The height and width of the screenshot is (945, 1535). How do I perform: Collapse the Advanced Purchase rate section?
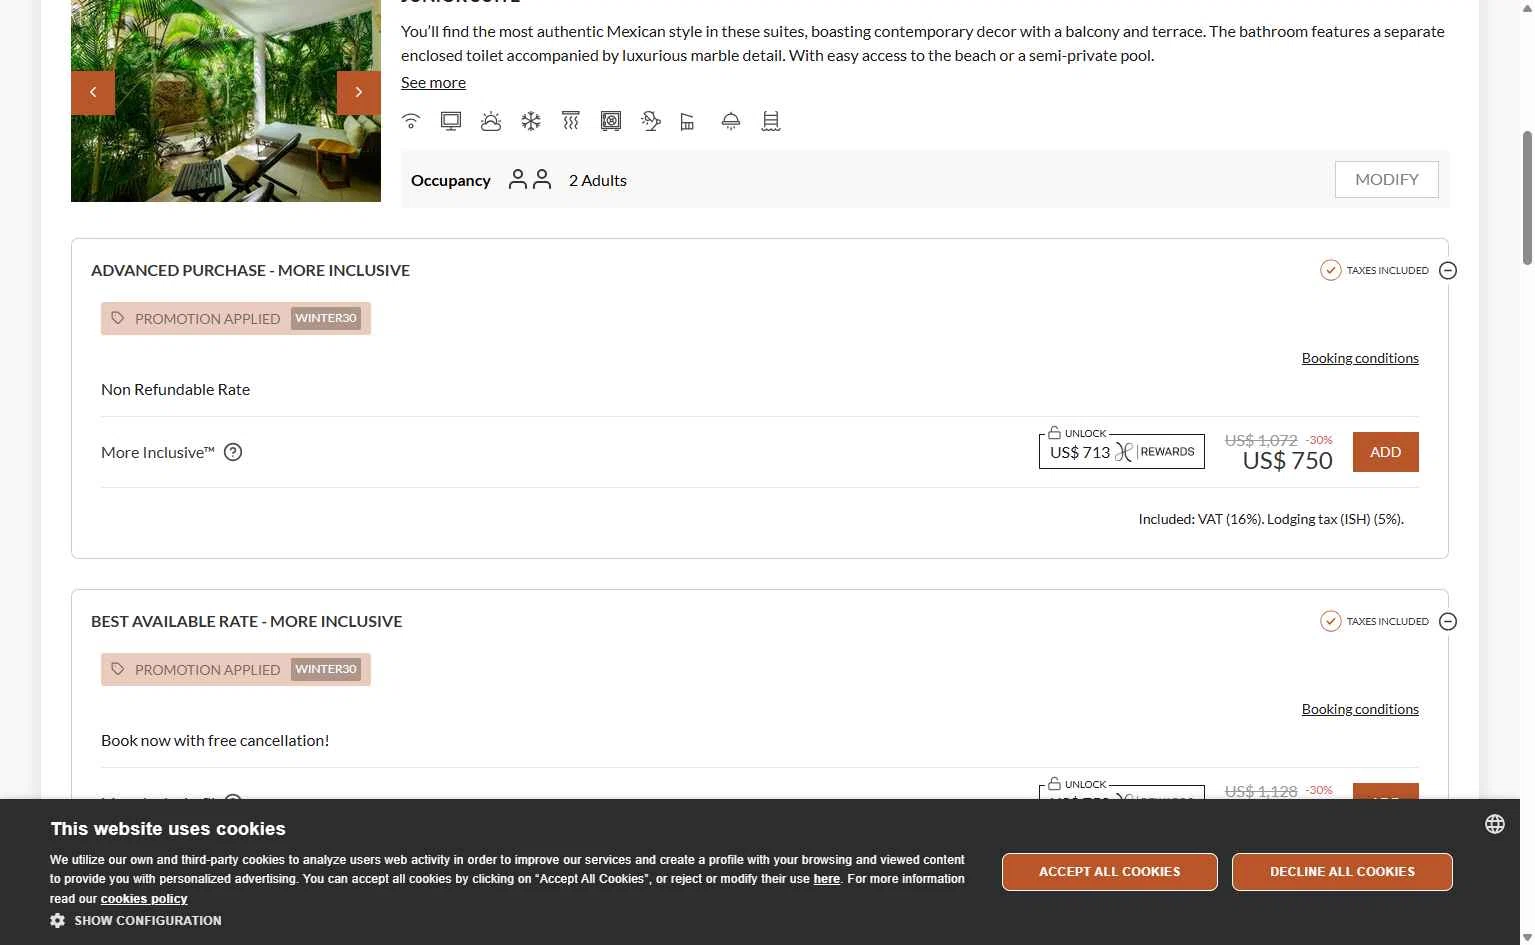(1448, 270)
